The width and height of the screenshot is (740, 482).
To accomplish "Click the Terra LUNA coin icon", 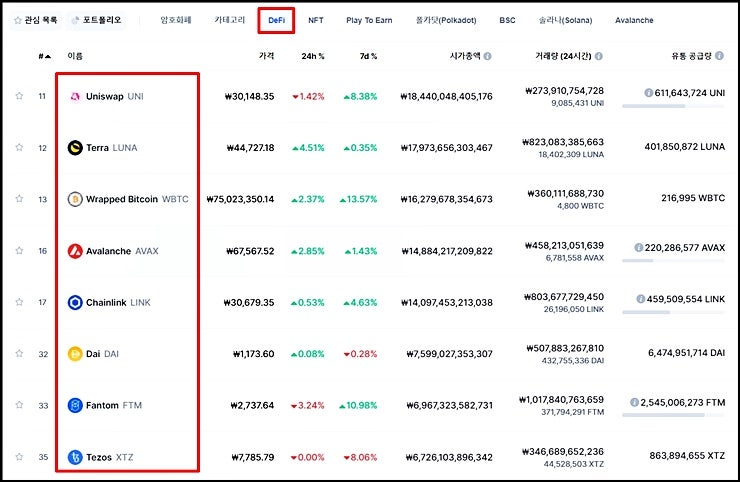I will pos(75,148).
